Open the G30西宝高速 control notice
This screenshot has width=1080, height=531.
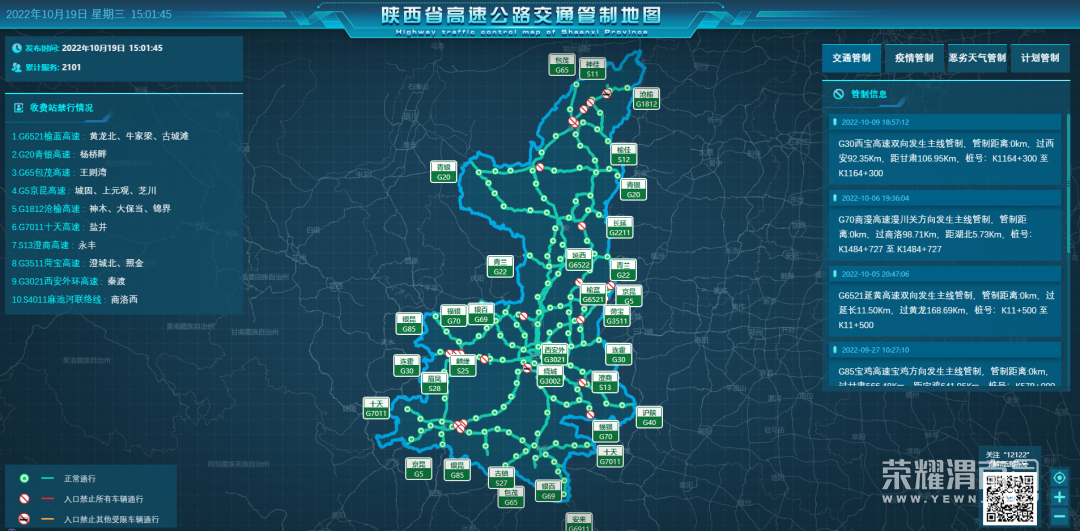(x=945, y=157)
